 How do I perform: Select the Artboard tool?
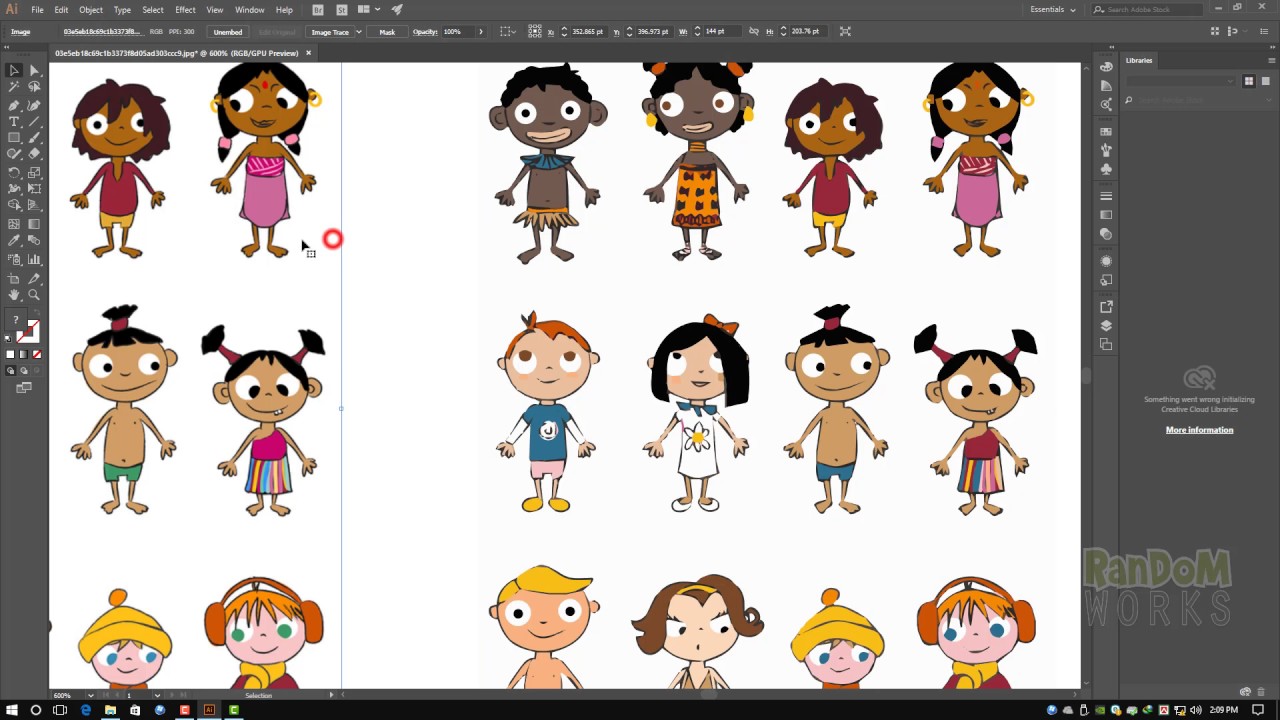14,278
